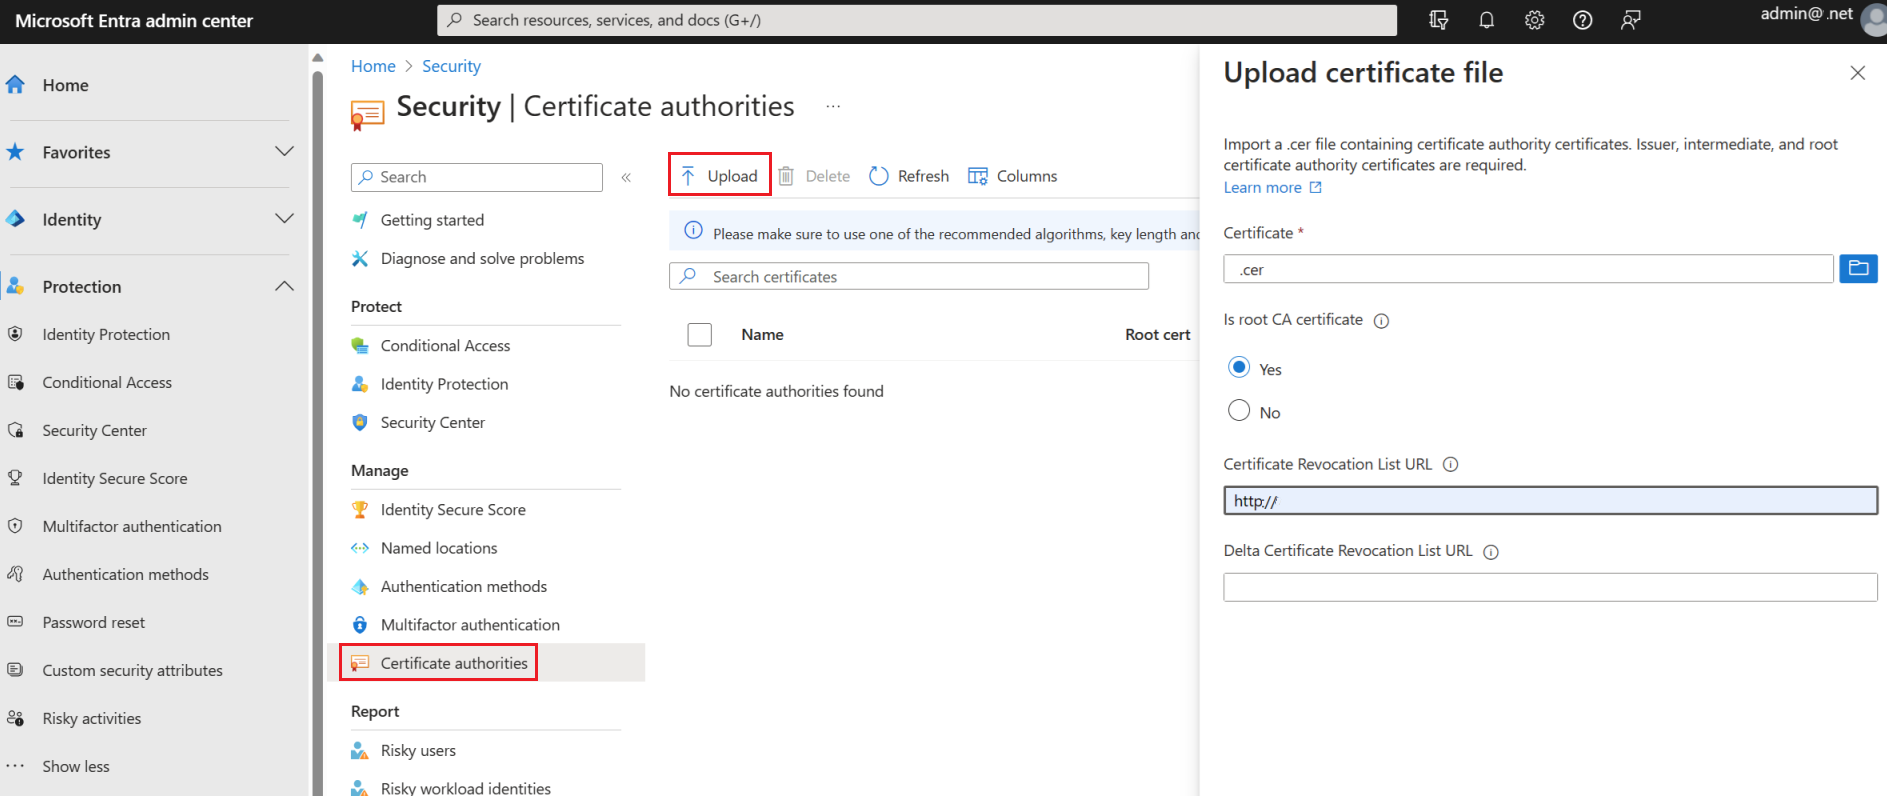Viewport: 1887px width, 796px height.
Task: Click the Delete toolbar button
Action: tap(815, 176)
